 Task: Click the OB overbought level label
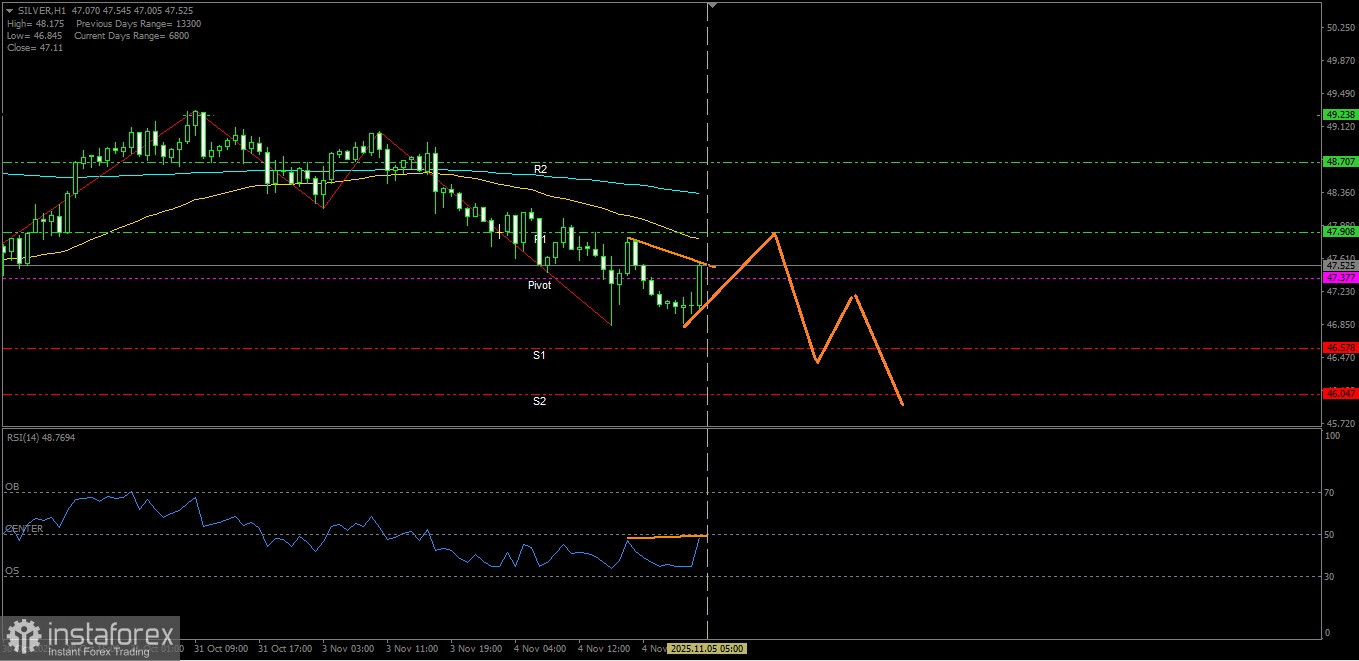12,487
